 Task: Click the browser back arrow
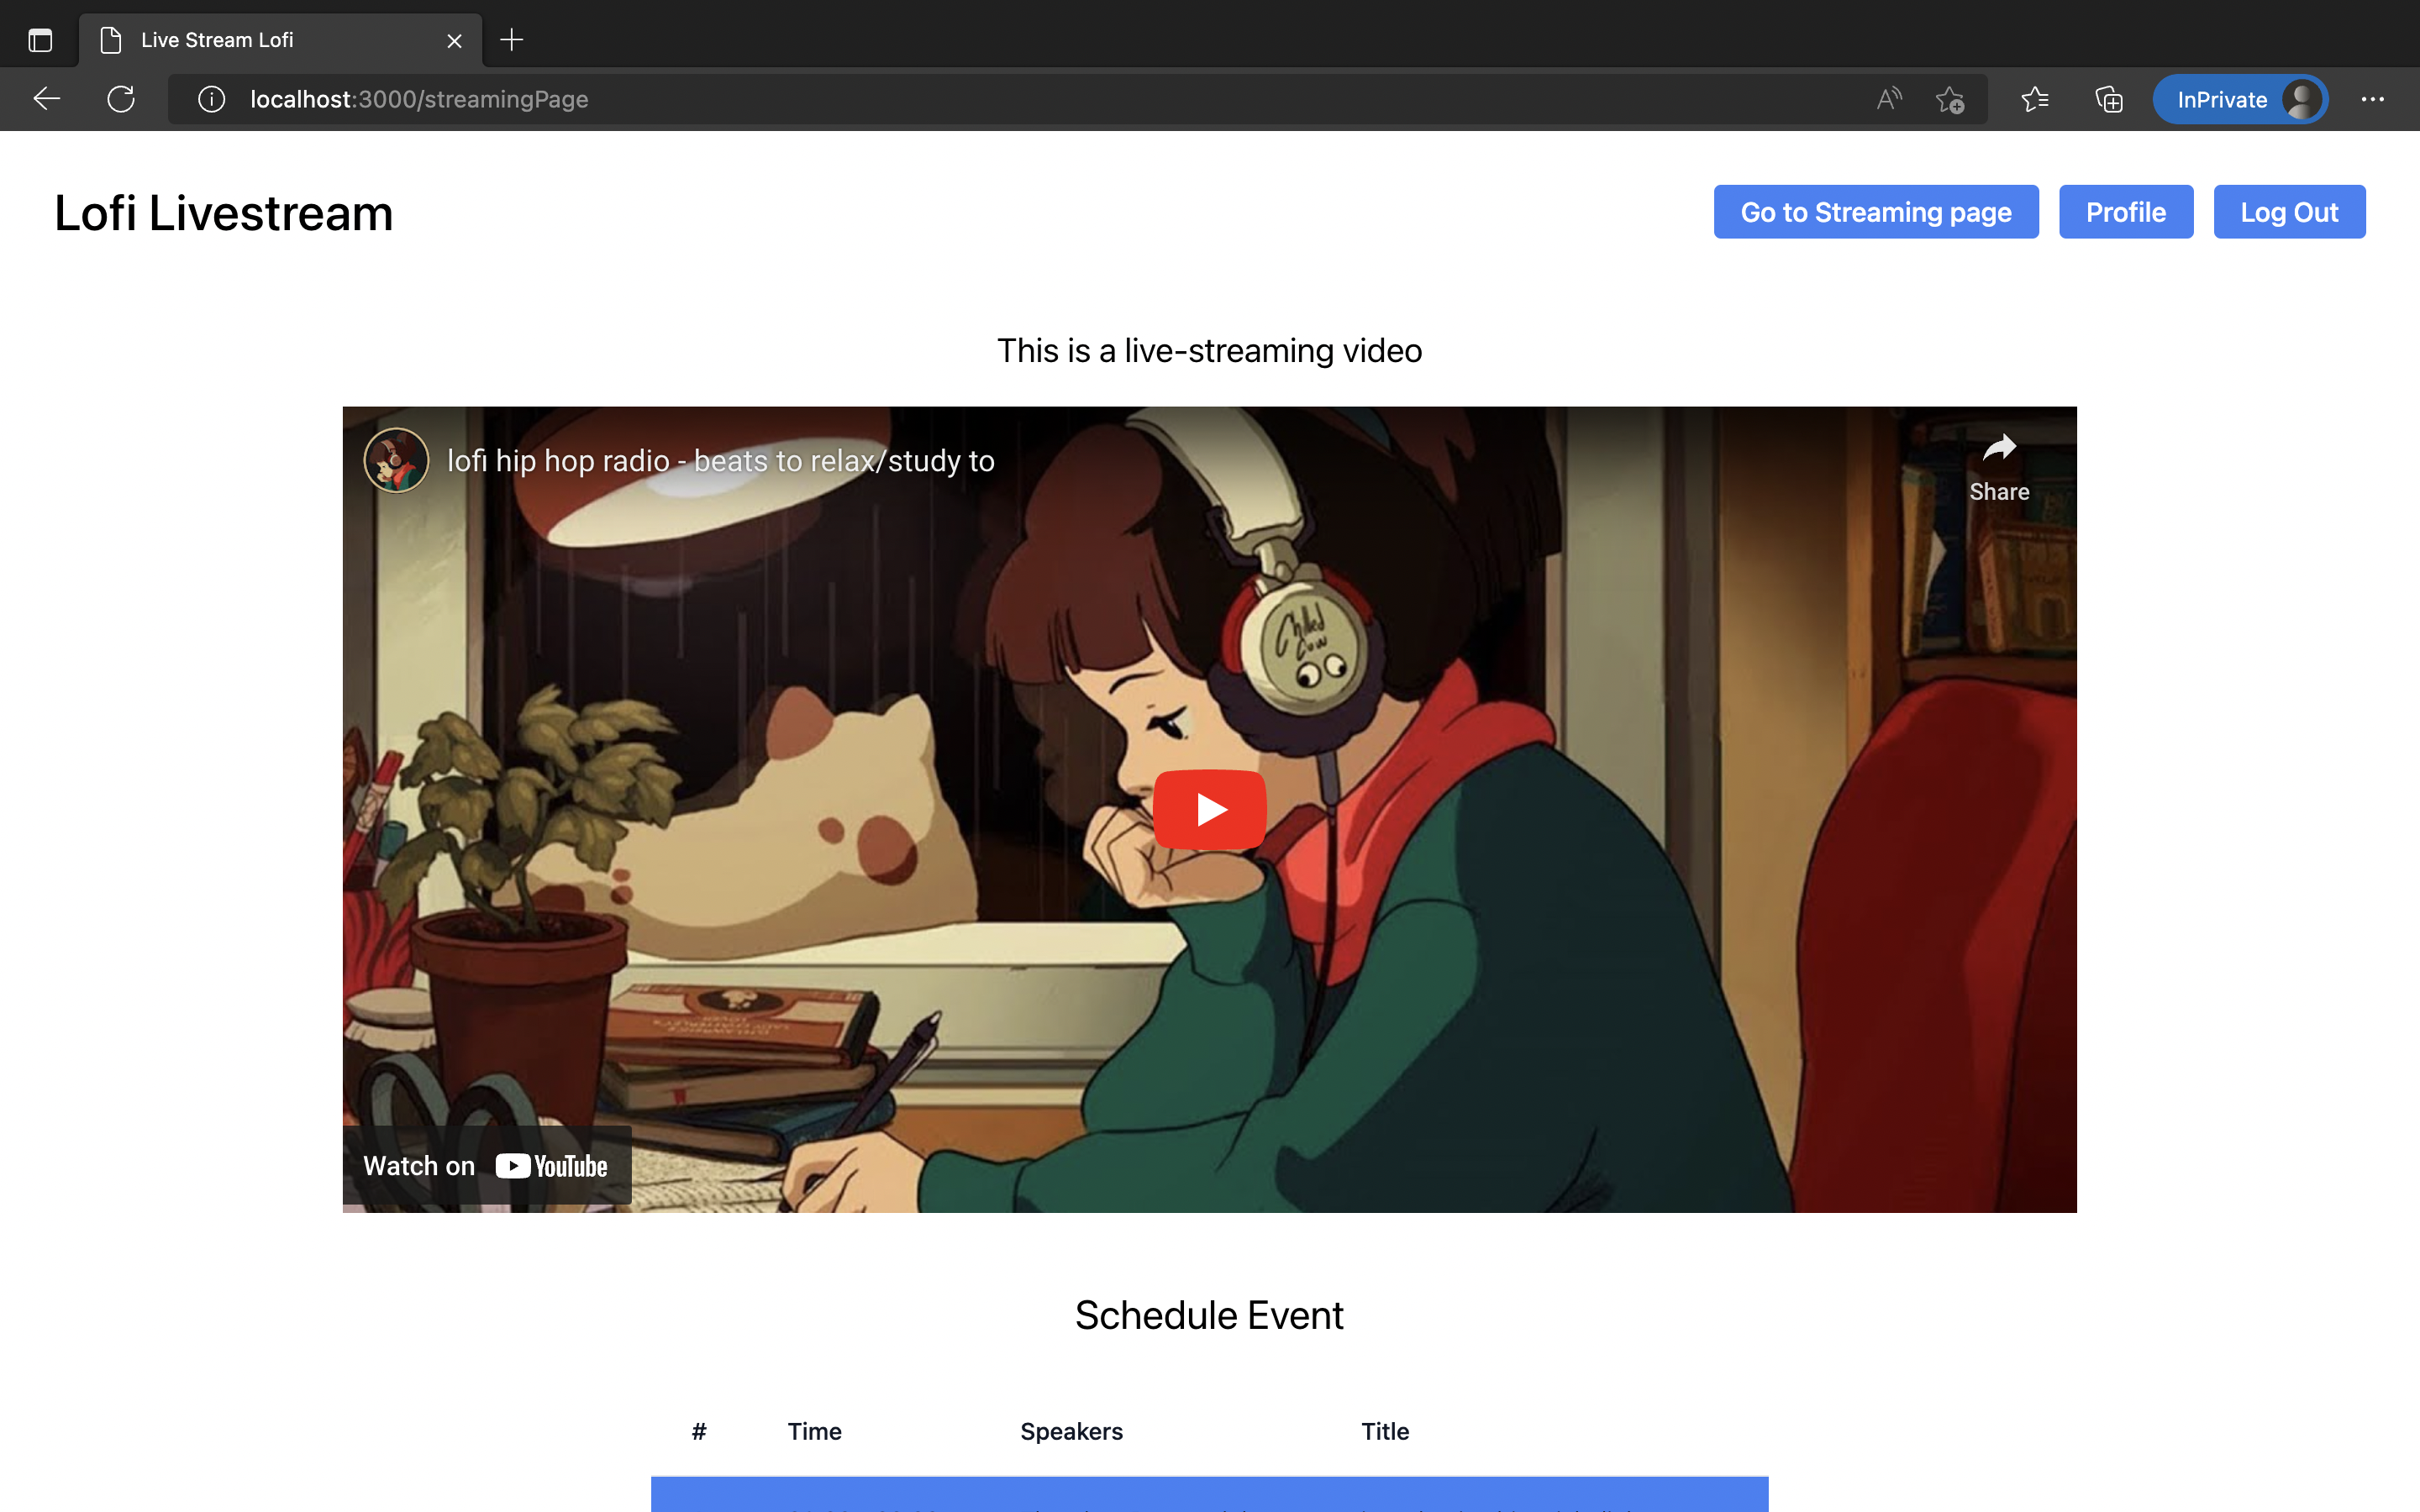pyautogui.click(x=47, y=99)
